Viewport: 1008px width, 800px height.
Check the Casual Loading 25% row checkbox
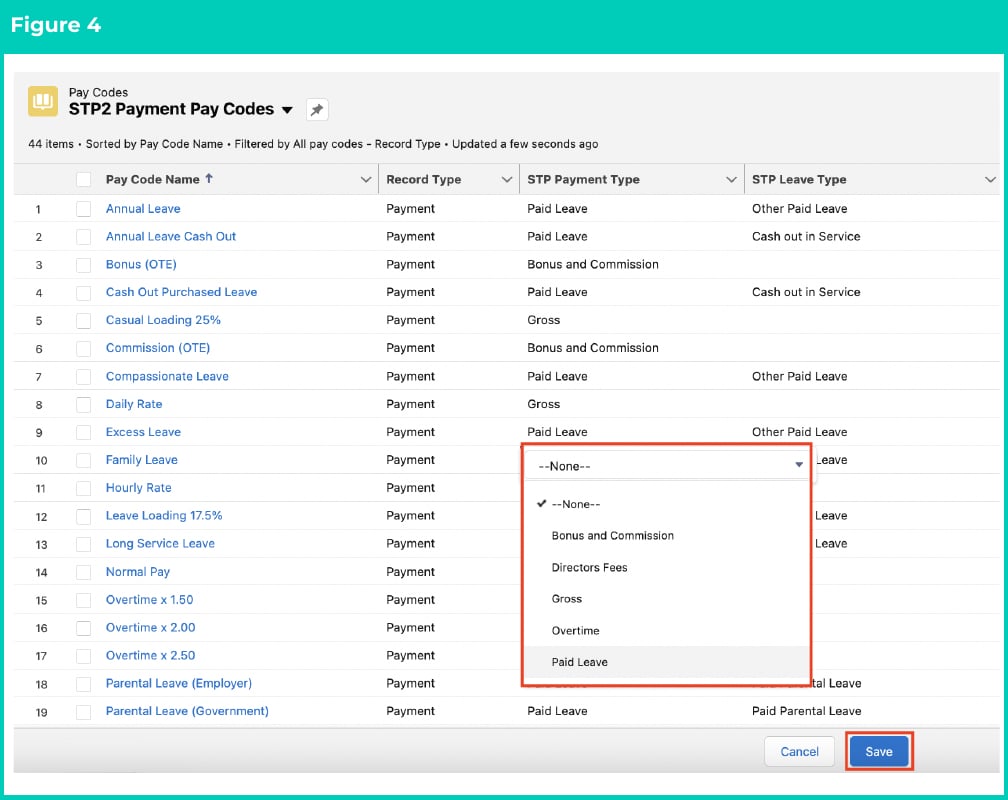coord(84,320)
